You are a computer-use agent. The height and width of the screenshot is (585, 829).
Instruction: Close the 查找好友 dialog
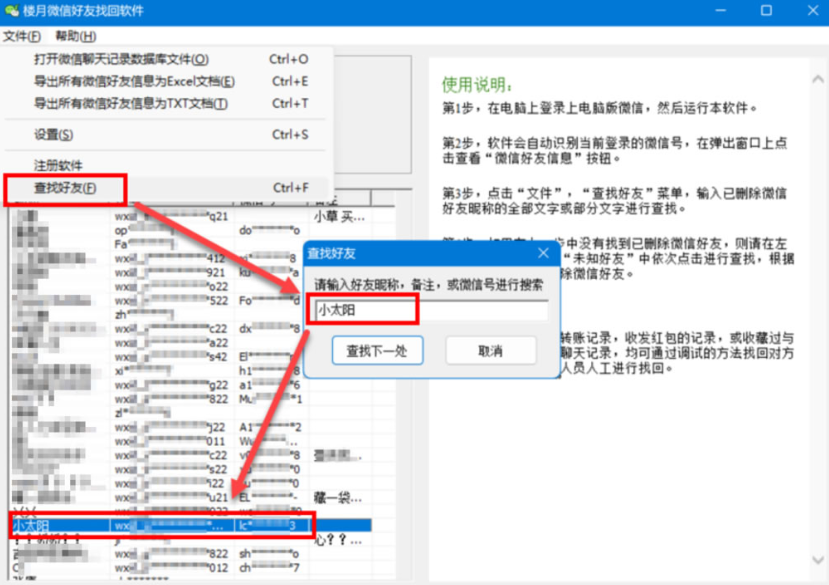point(543,253)
